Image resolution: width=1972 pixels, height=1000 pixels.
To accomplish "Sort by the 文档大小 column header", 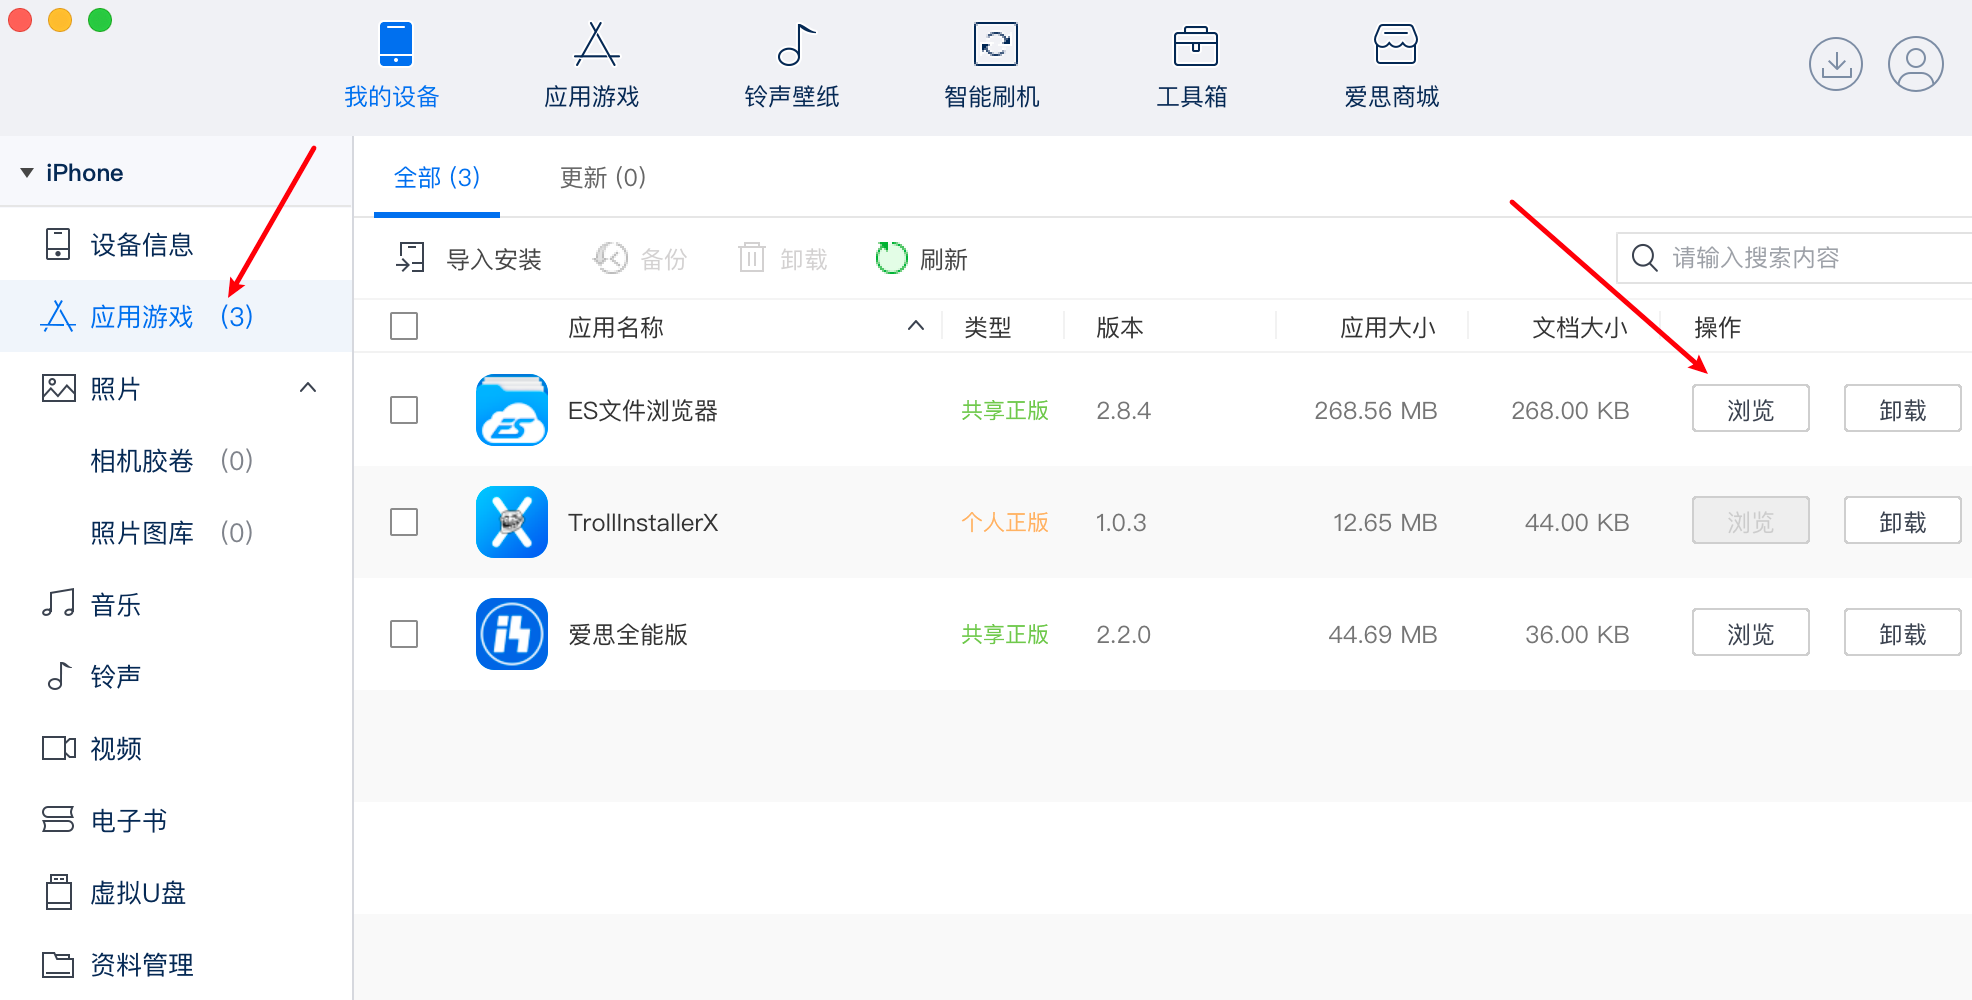I will coord(1580,327).
